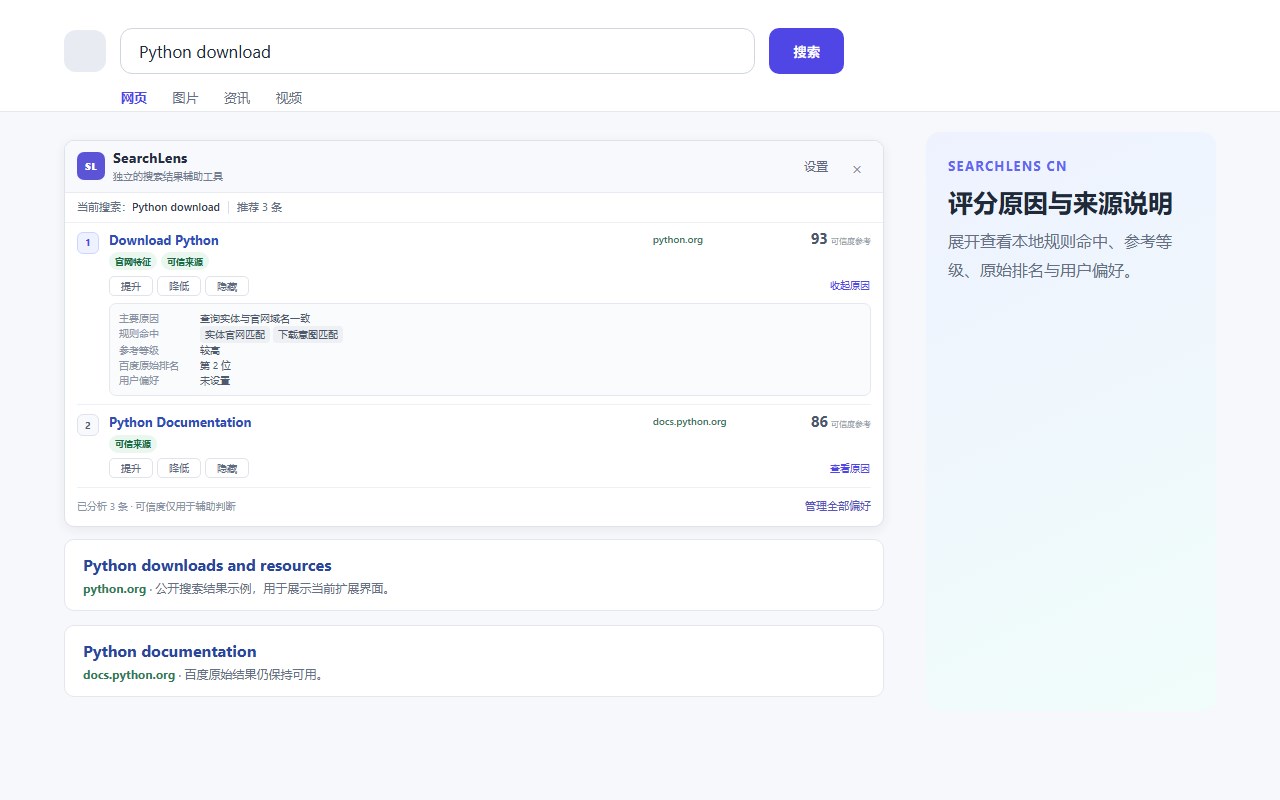Click the 86 credibility score
Screen dimensions: 1280x800
point(819,421)
